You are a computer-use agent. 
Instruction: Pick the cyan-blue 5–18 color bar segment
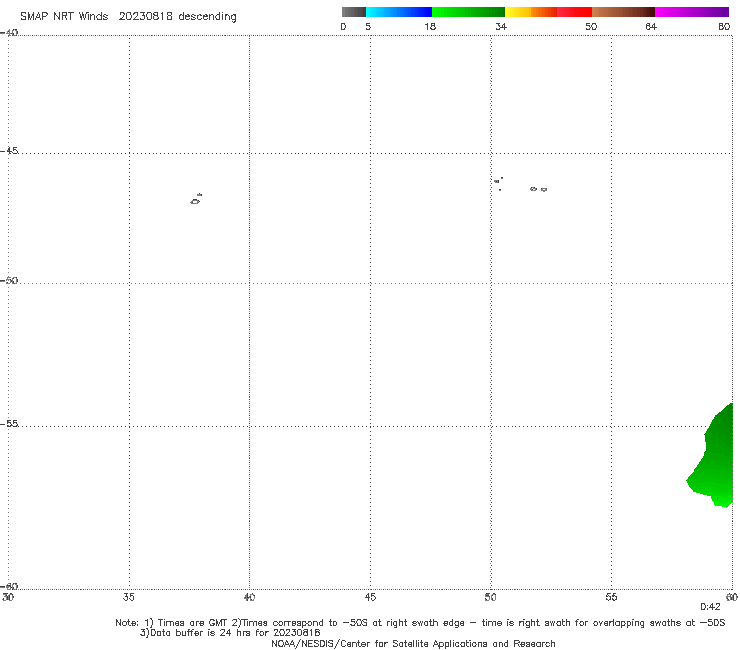(399, 12)
